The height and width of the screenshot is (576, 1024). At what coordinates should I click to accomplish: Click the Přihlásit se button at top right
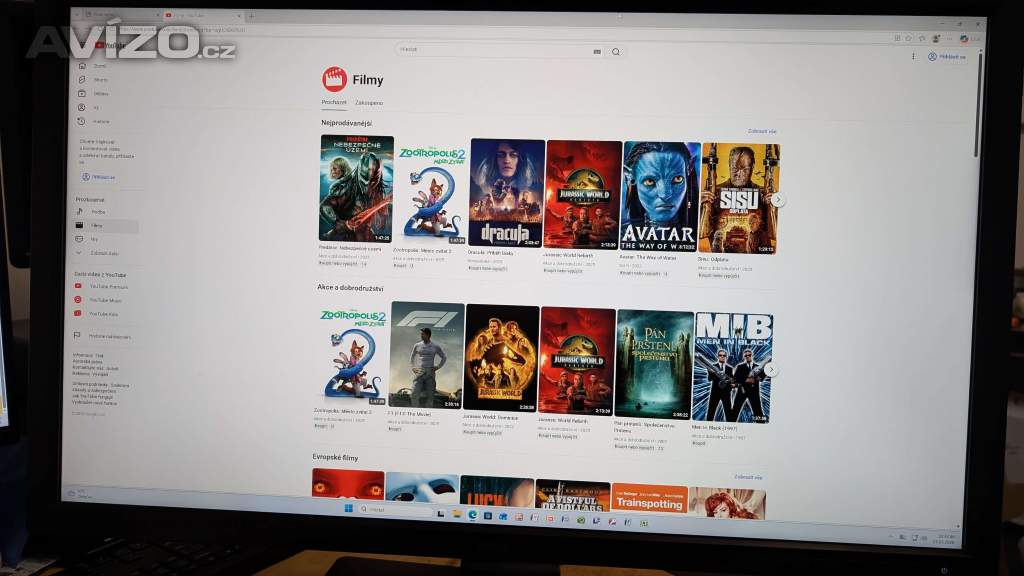947,57
